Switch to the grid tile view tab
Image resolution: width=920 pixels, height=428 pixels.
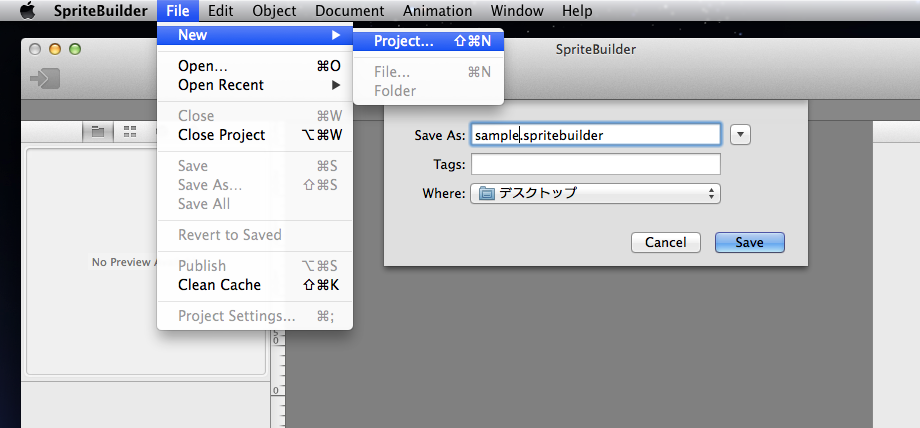pos(130,132)
